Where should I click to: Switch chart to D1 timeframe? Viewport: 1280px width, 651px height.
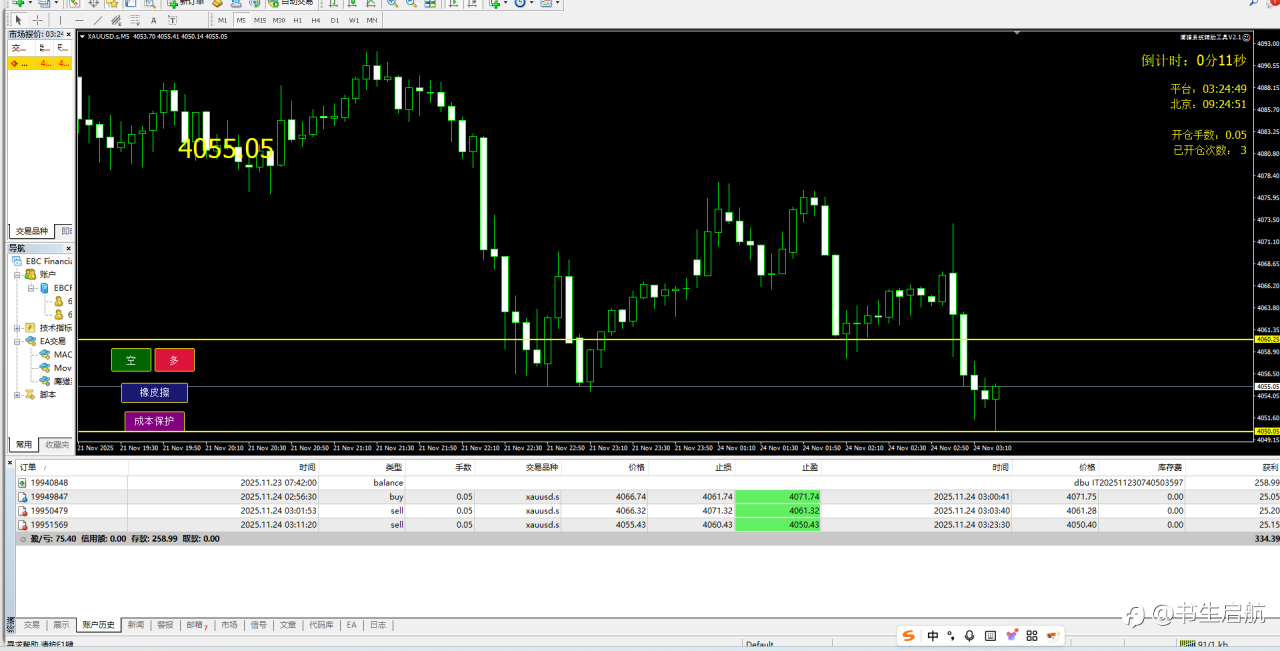(335, 20)
